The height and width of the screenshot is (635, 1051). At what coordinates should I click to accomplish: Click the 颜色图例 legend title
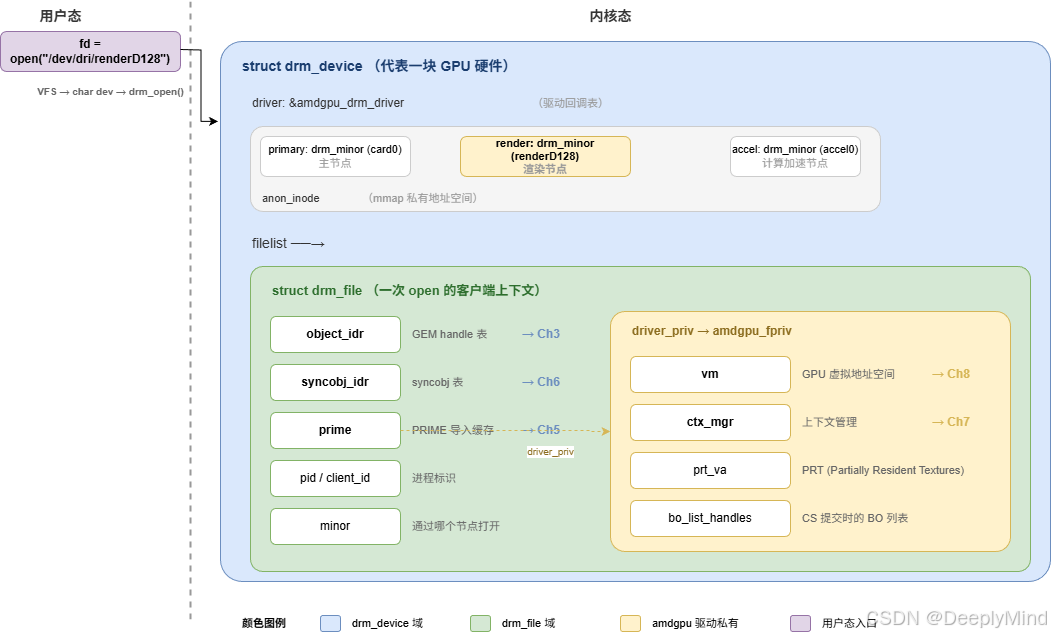[263, 623]
